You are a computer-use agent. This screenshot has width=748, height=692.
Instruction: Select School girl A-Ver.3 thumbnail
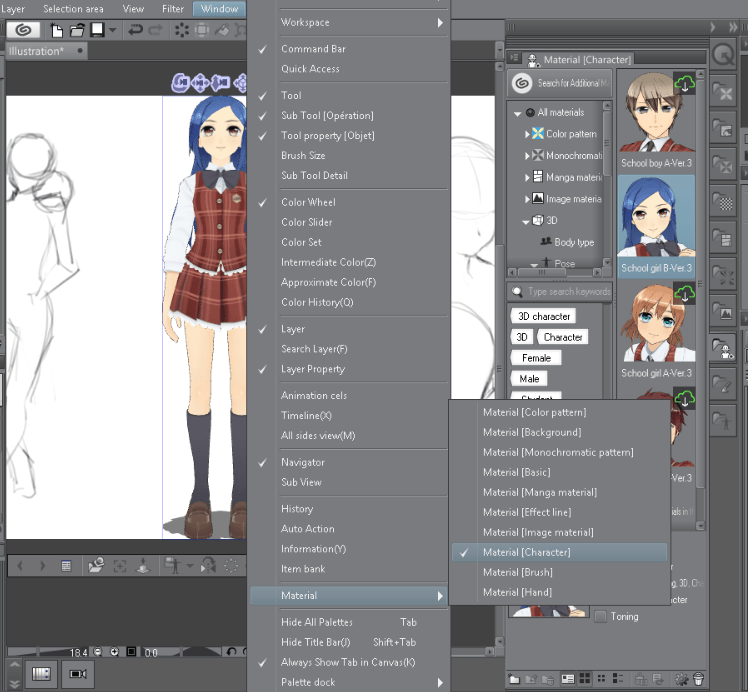[x=656, y=331]
